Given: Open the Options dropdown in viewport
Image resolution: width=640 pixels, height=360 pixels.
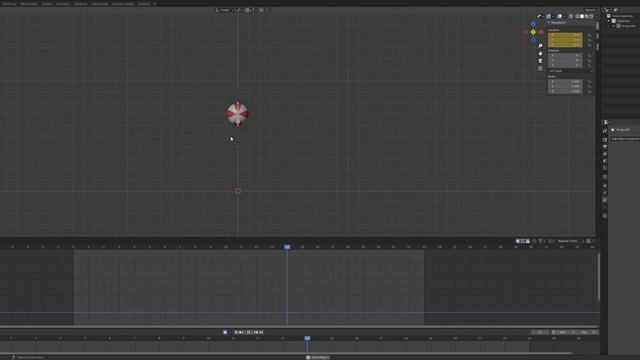Looking at the screenshot, I should [591, 10].
